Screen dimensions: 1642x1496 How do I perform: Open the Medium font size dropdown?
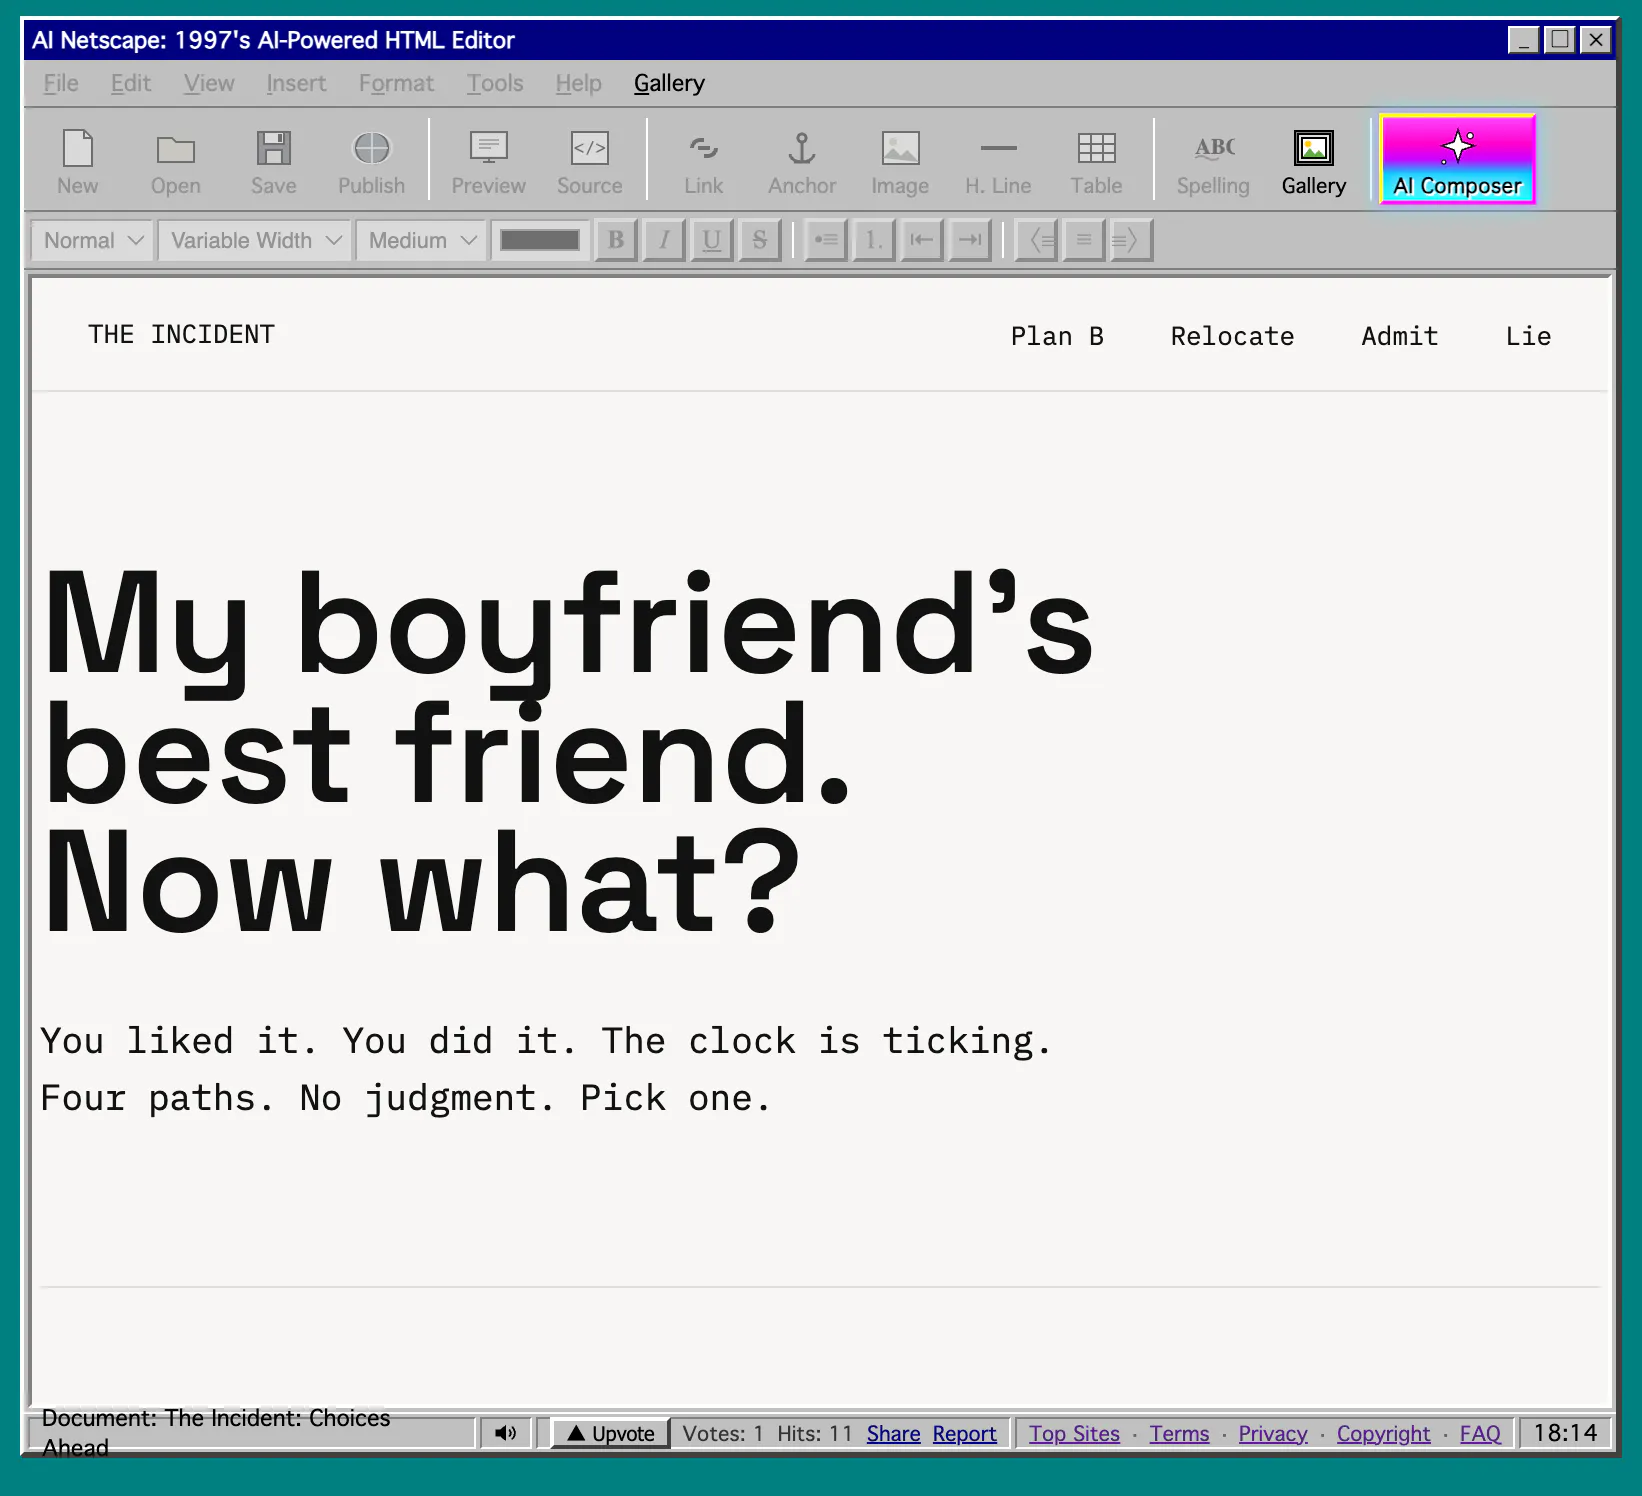[421, 240]
